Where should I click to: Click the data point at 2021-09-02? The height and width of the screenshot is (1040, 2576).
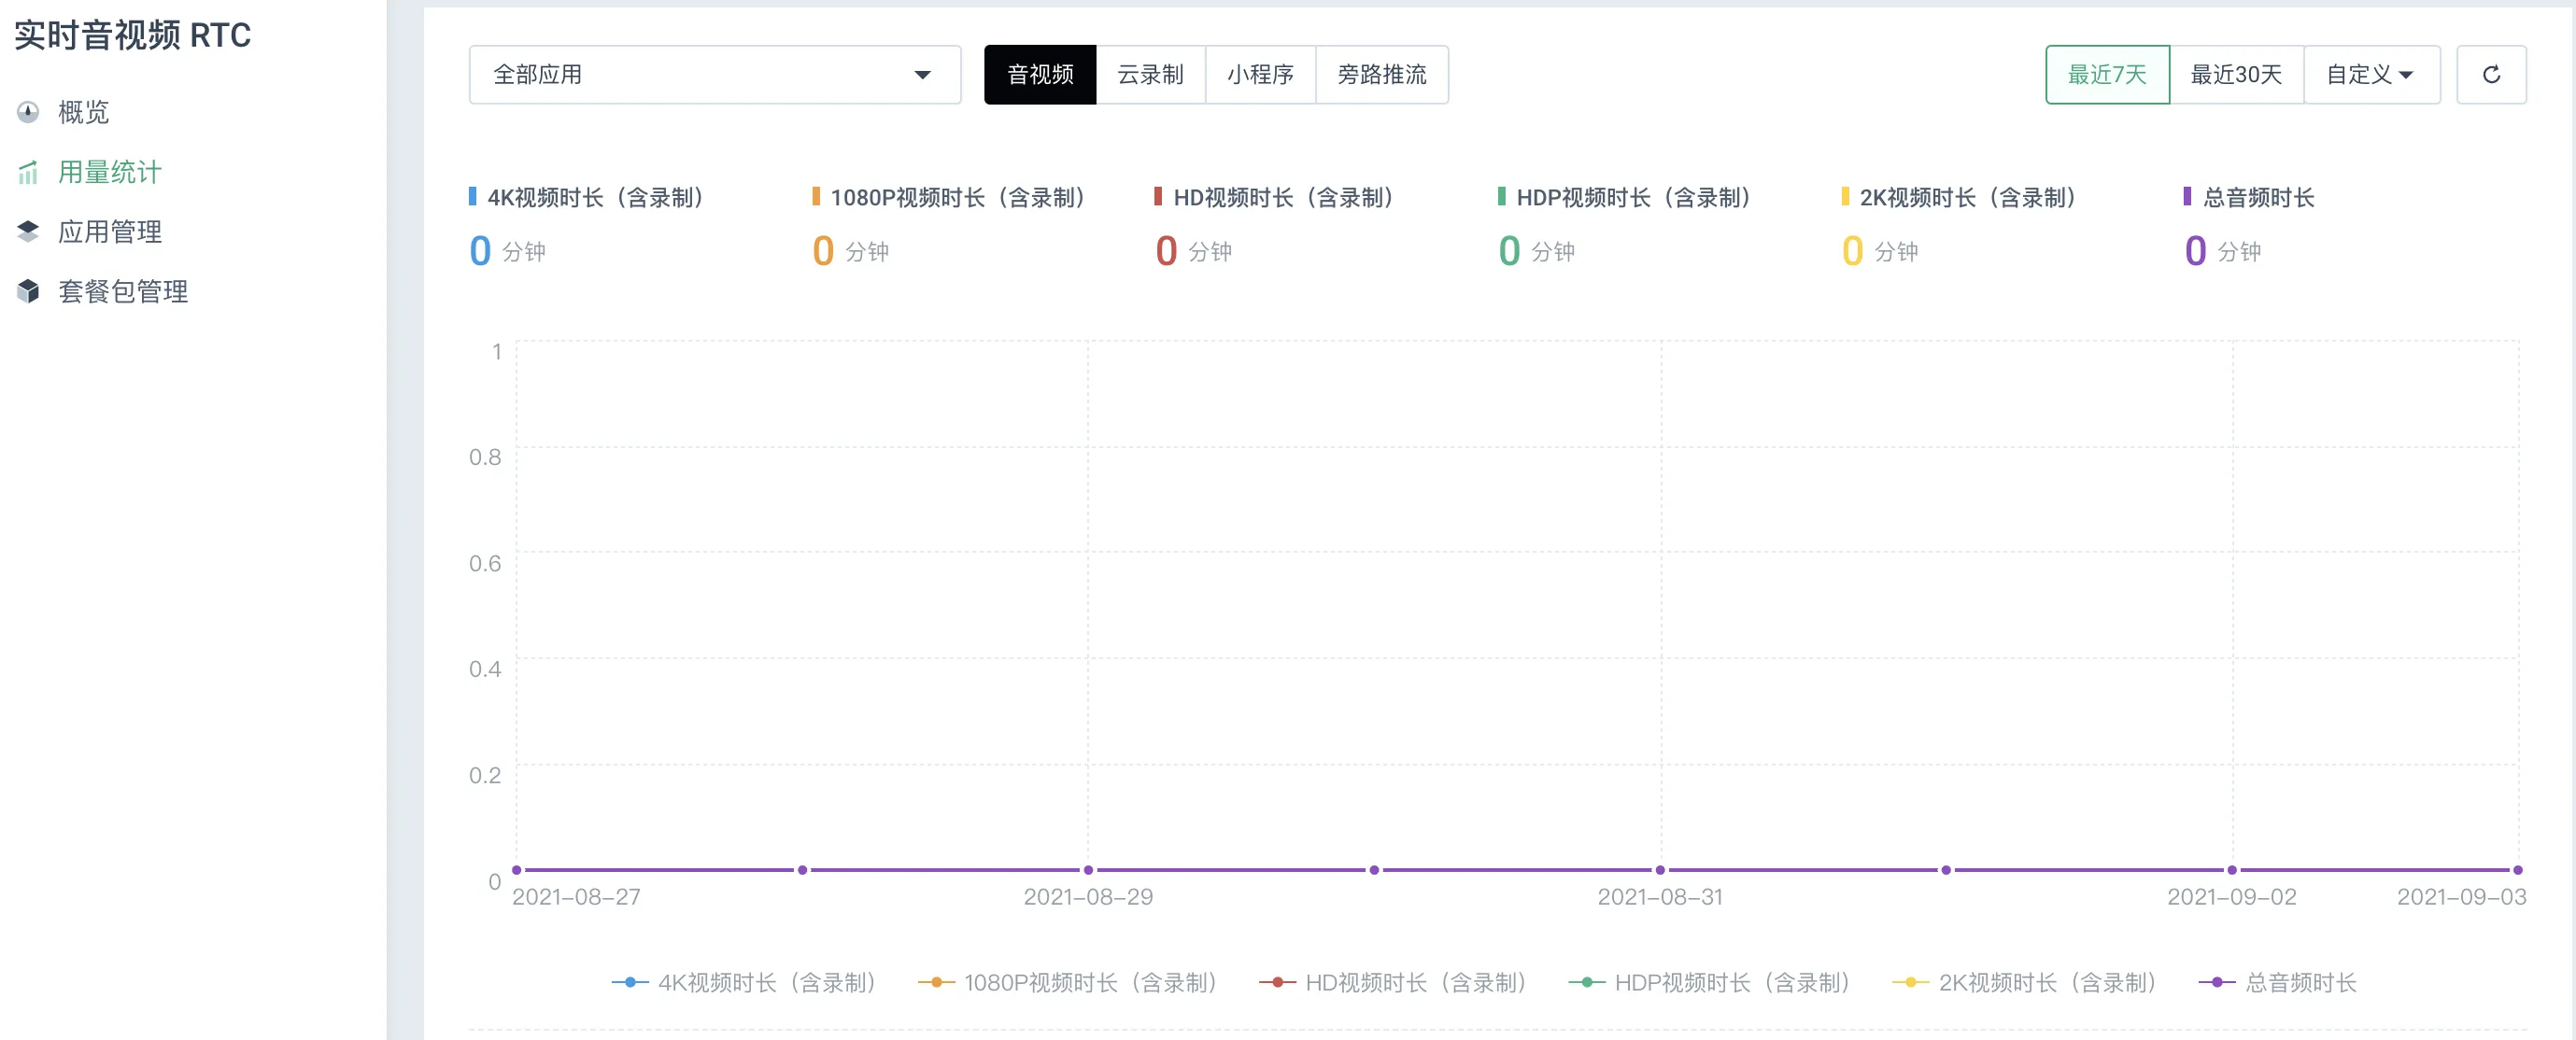2232,870
